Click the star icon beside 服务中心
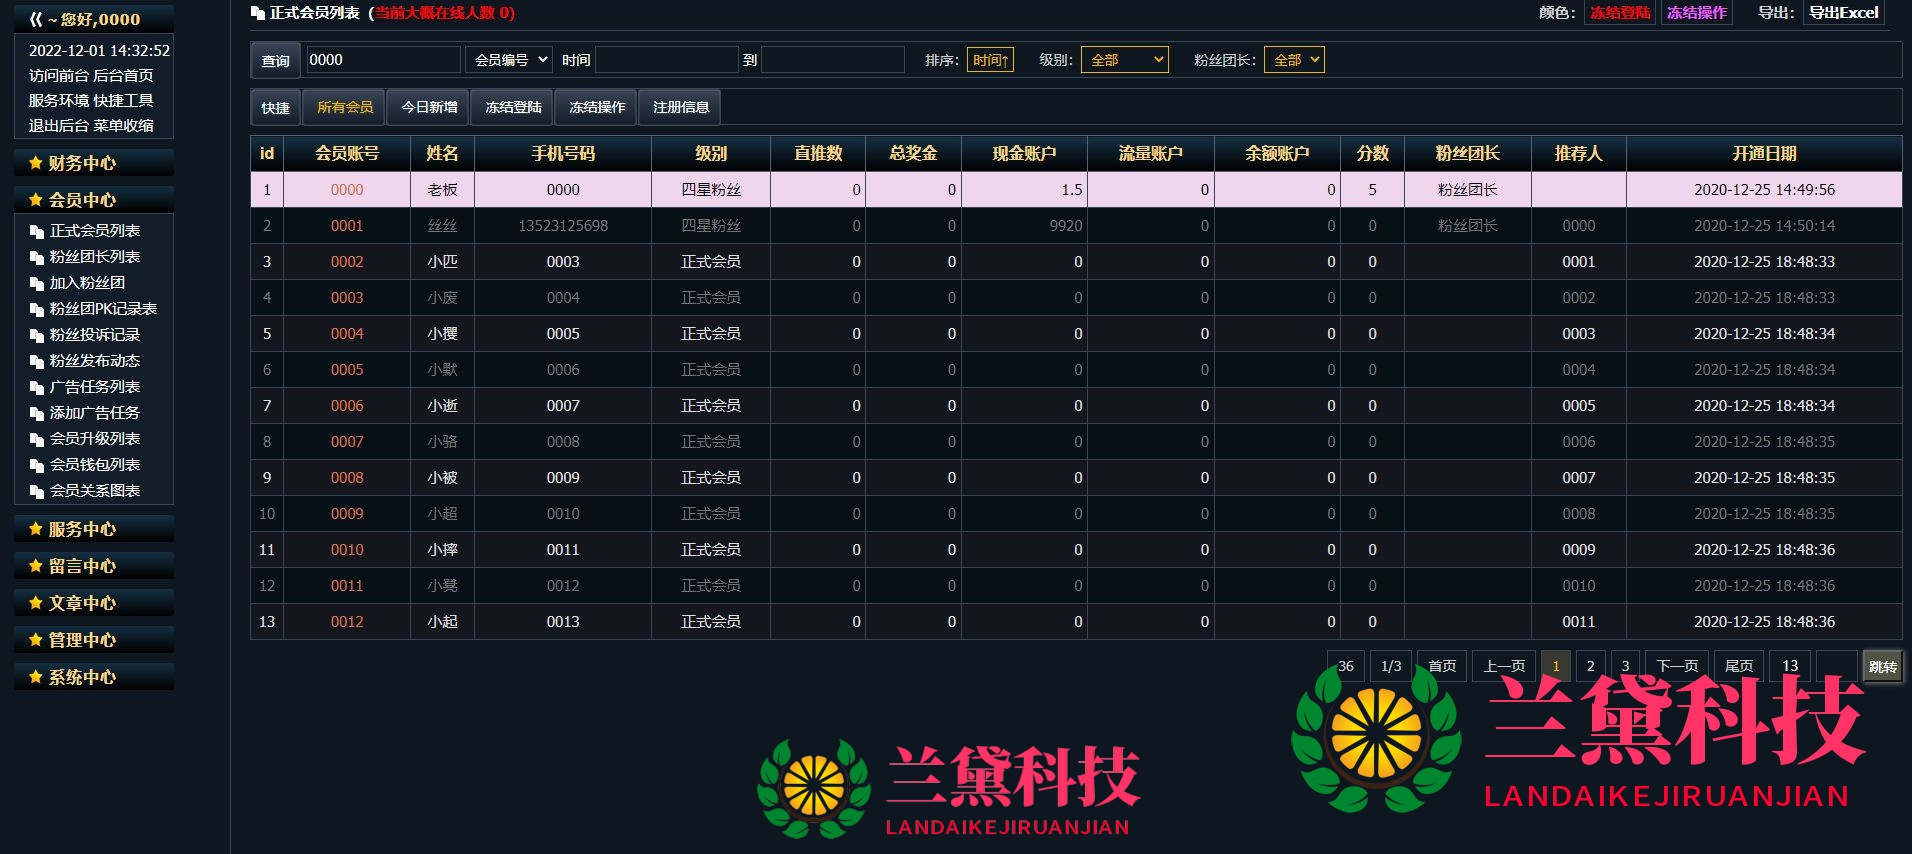Screen dimensions: 1912x854 36,529
